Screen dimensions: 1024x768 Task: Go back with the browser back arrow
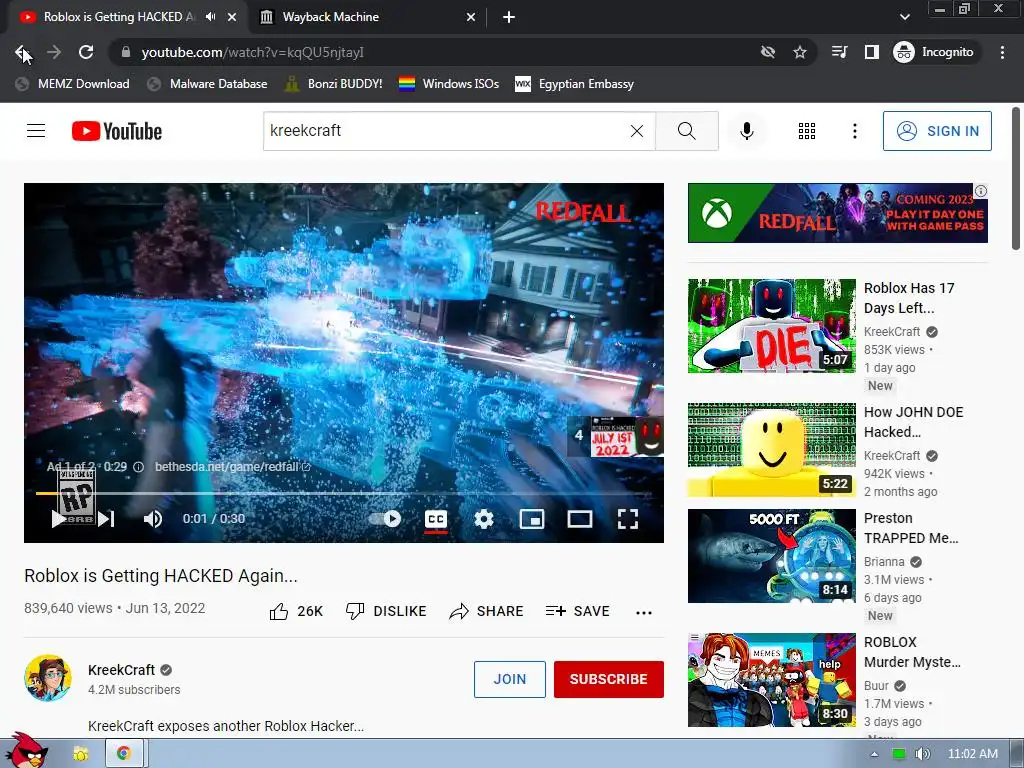[x=22, y=52]
